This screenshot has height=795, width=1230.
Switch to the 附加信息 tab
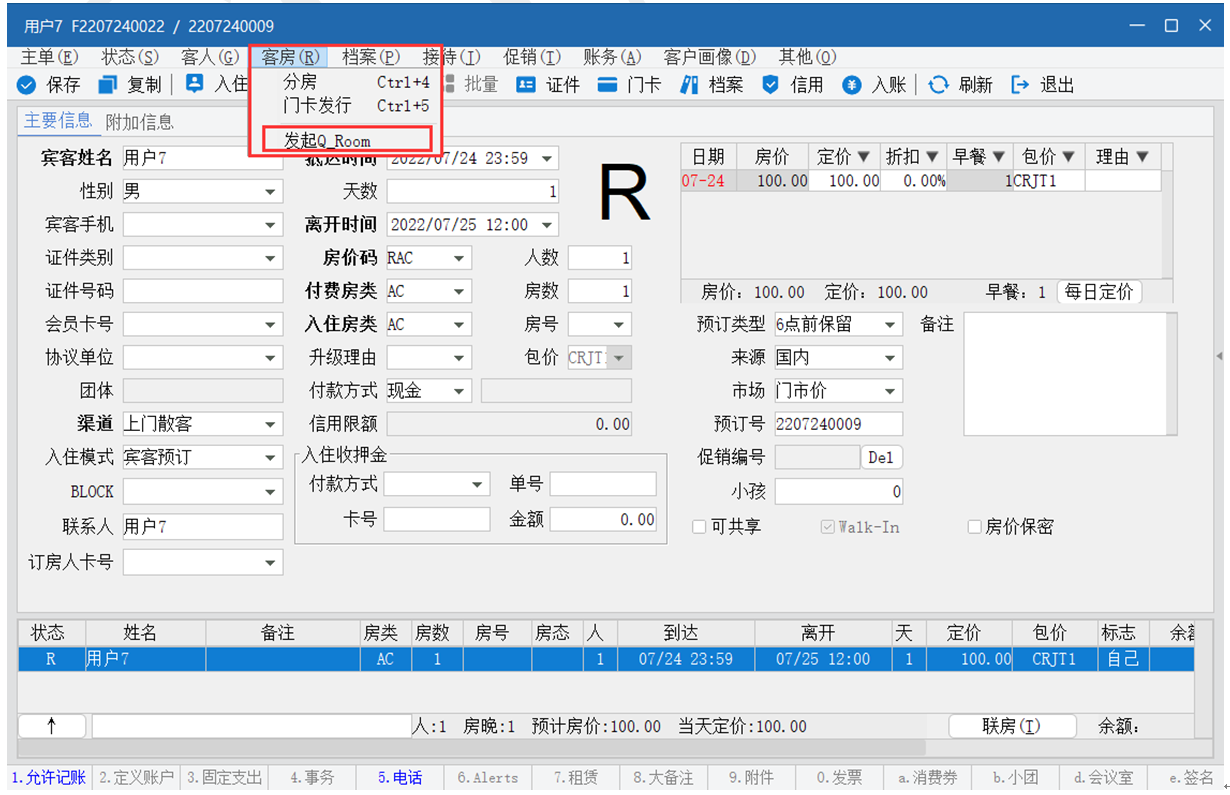pyautogui.click(x=140, y=122)
